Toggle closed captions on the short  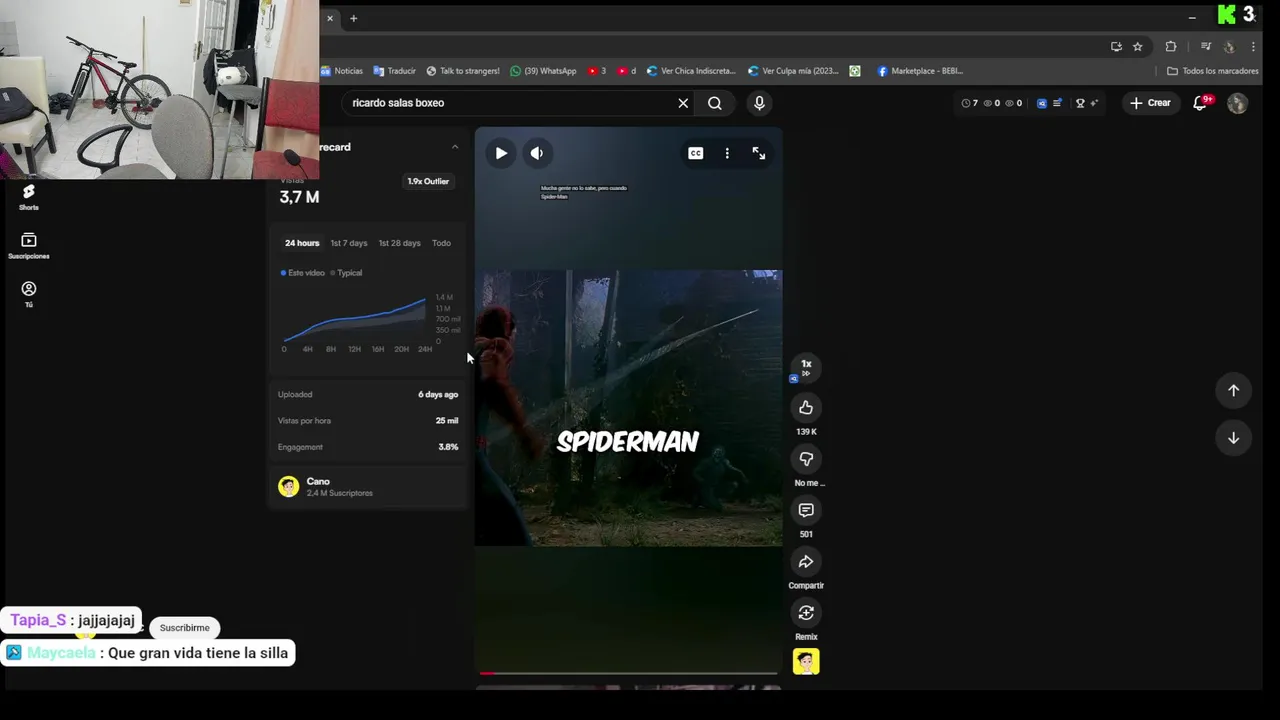pos(695,153)
